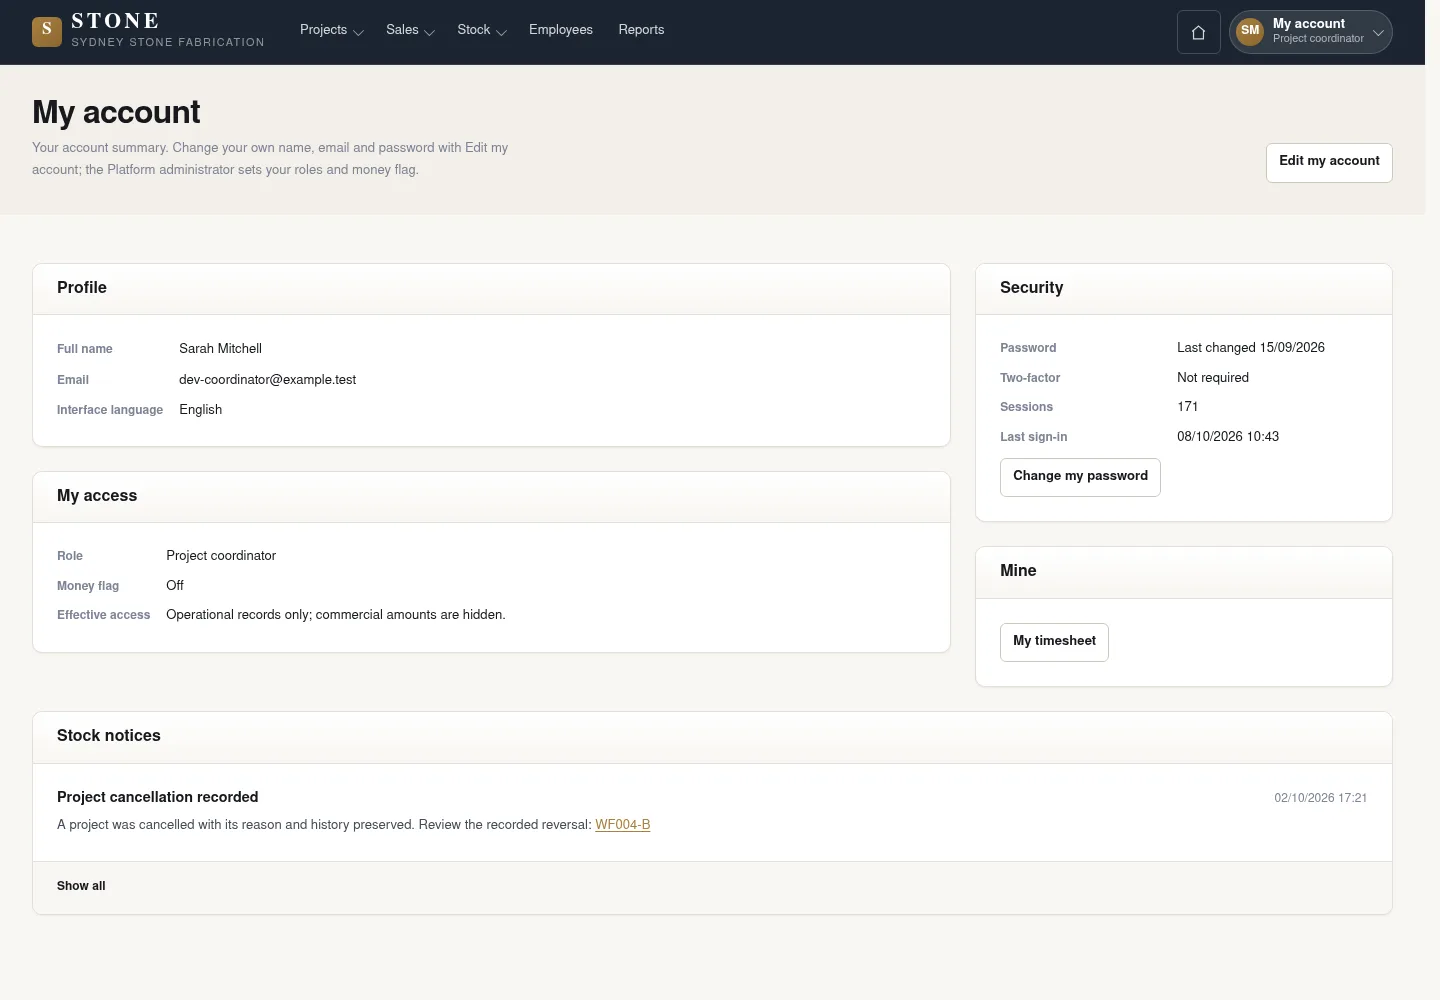
Task: Click the STONE brand wordmark
Action: (115, 21)
